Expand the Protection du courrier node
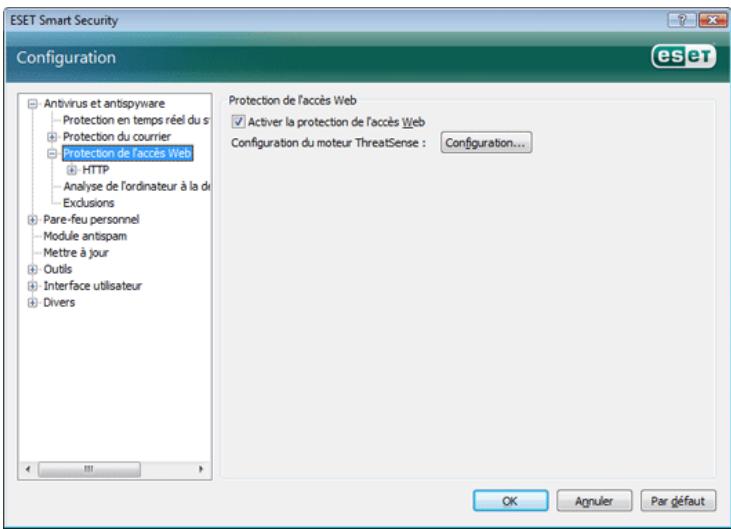 tap(52, 137)
